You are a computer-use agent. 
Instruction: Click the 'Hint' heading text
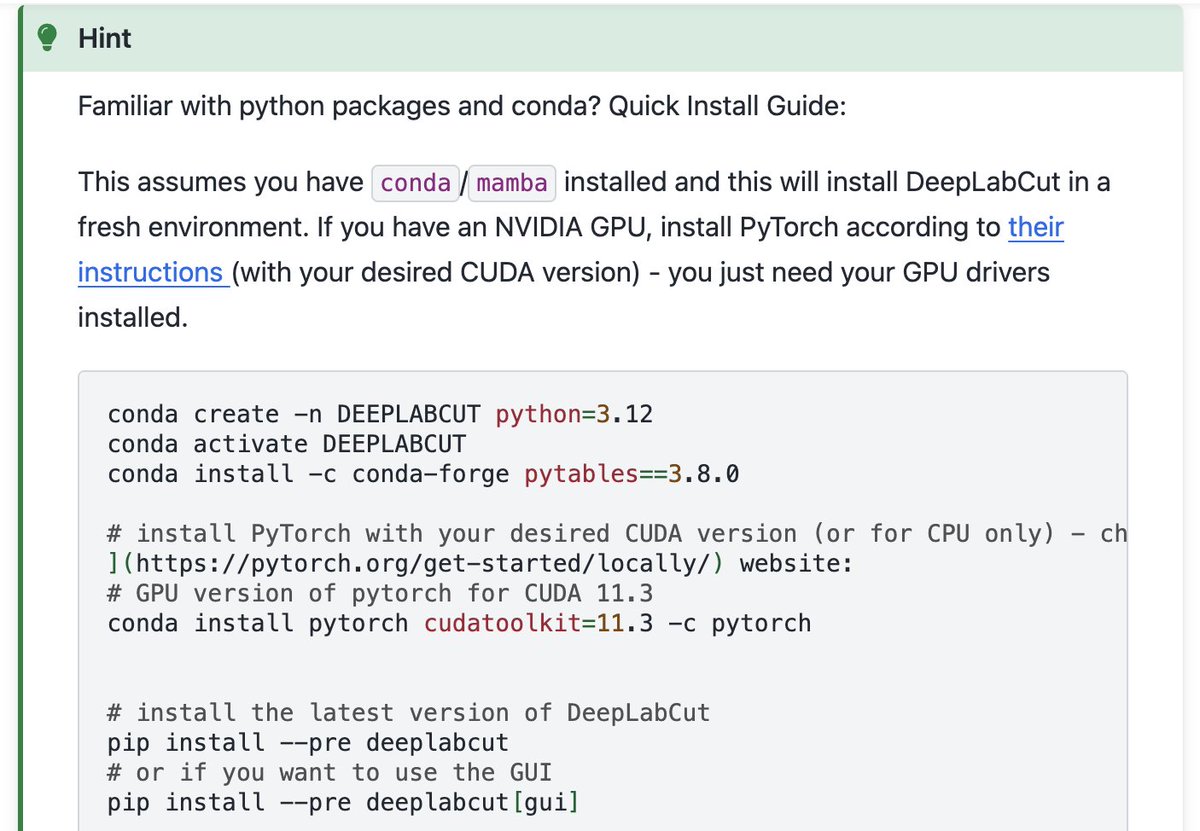point(105,39)
